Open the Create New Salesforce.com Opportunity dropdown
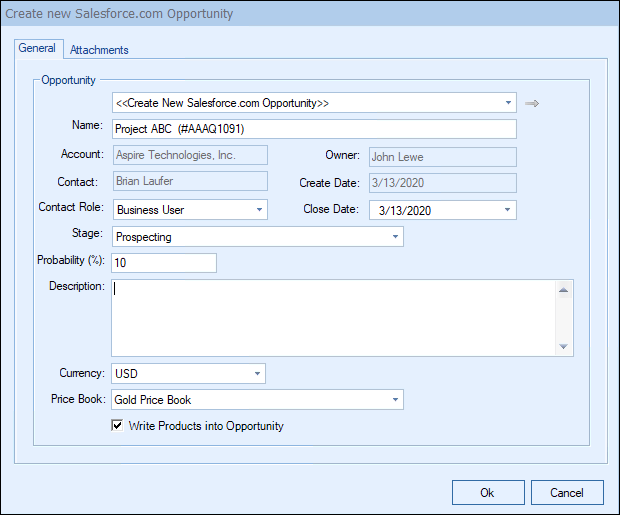This screenshot has width=620, height=515. [x=508, y=103]
